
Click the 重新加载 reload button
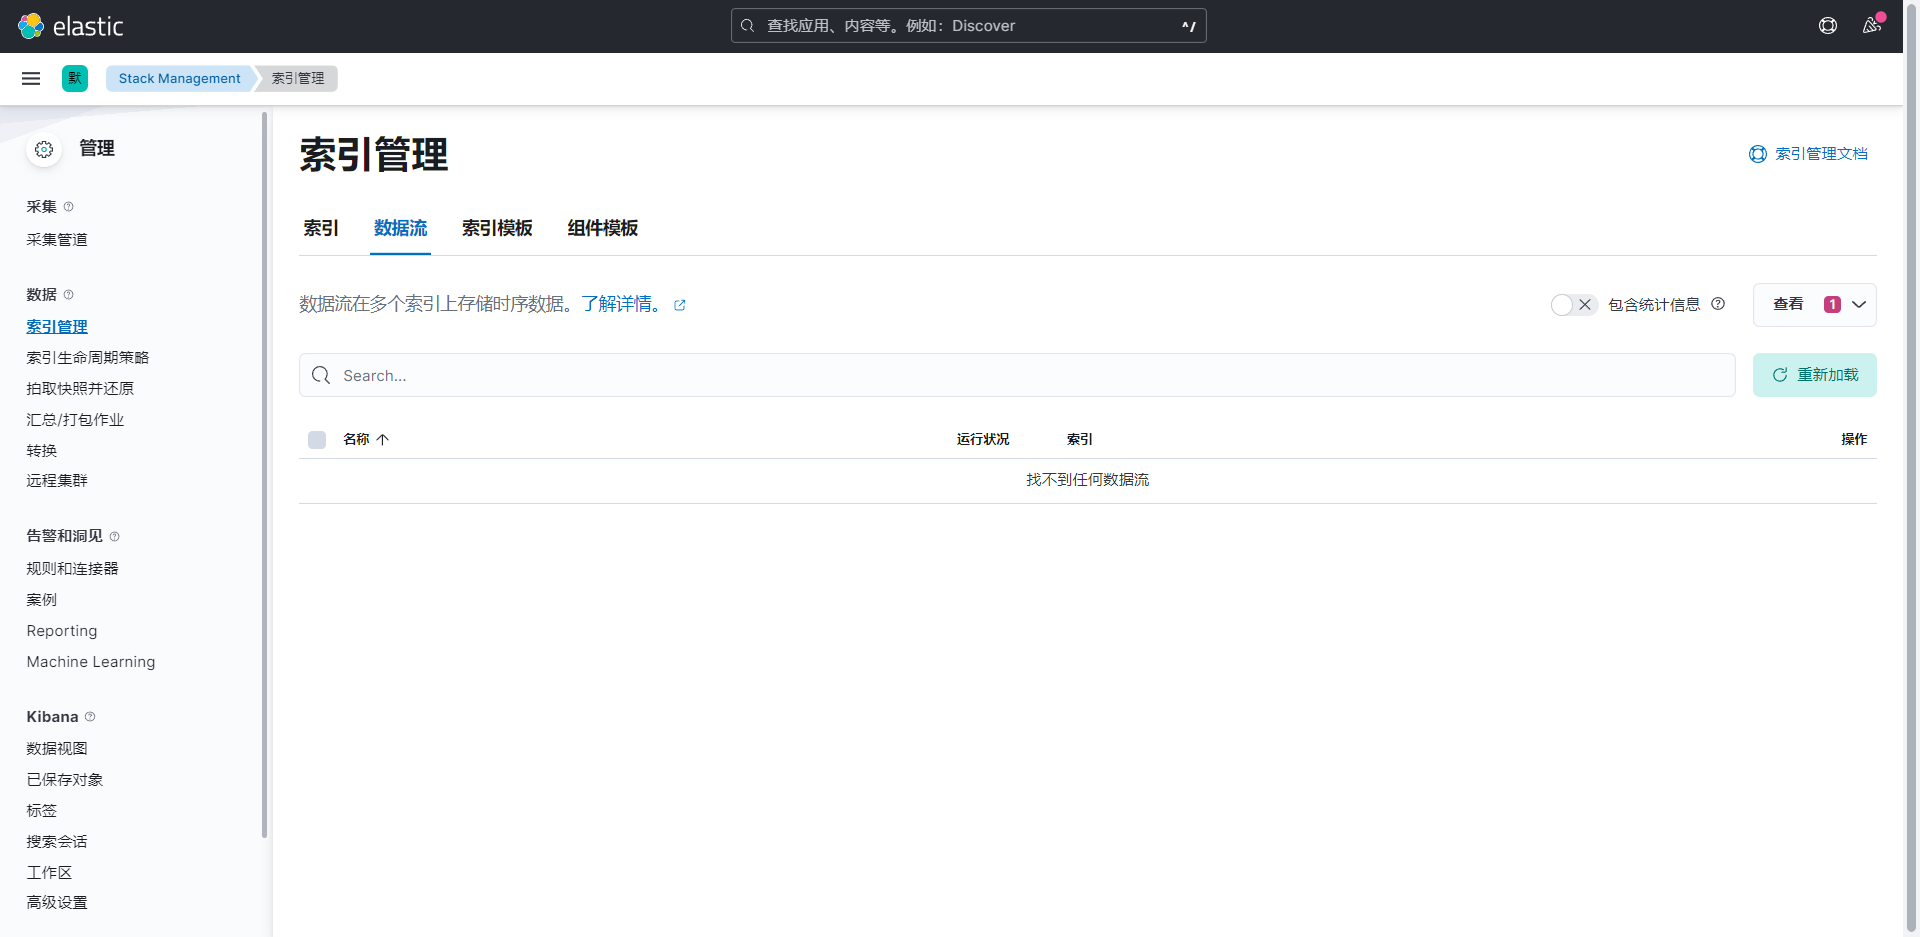(x=1814, y=375)
